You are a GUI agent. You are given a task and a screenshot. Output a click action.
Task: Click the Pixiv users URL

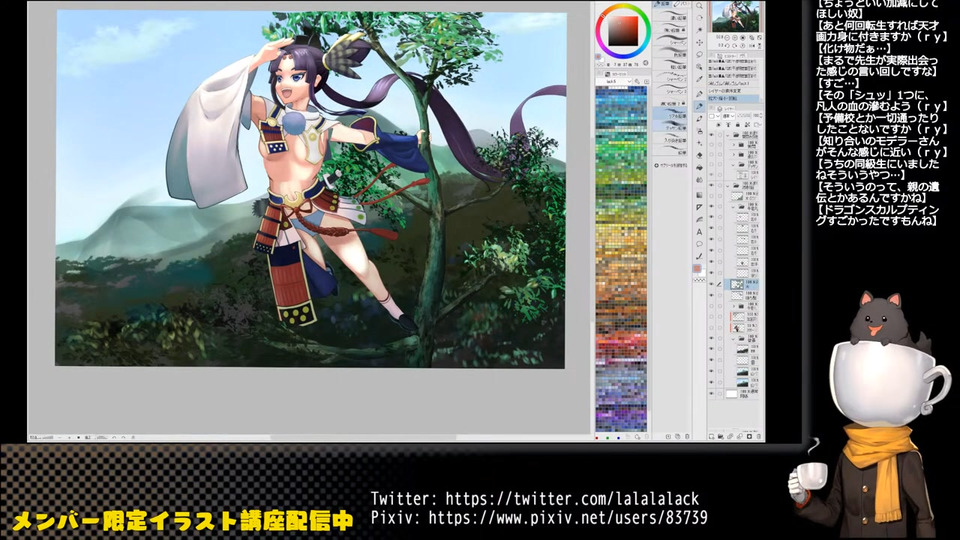click(568, 518)
